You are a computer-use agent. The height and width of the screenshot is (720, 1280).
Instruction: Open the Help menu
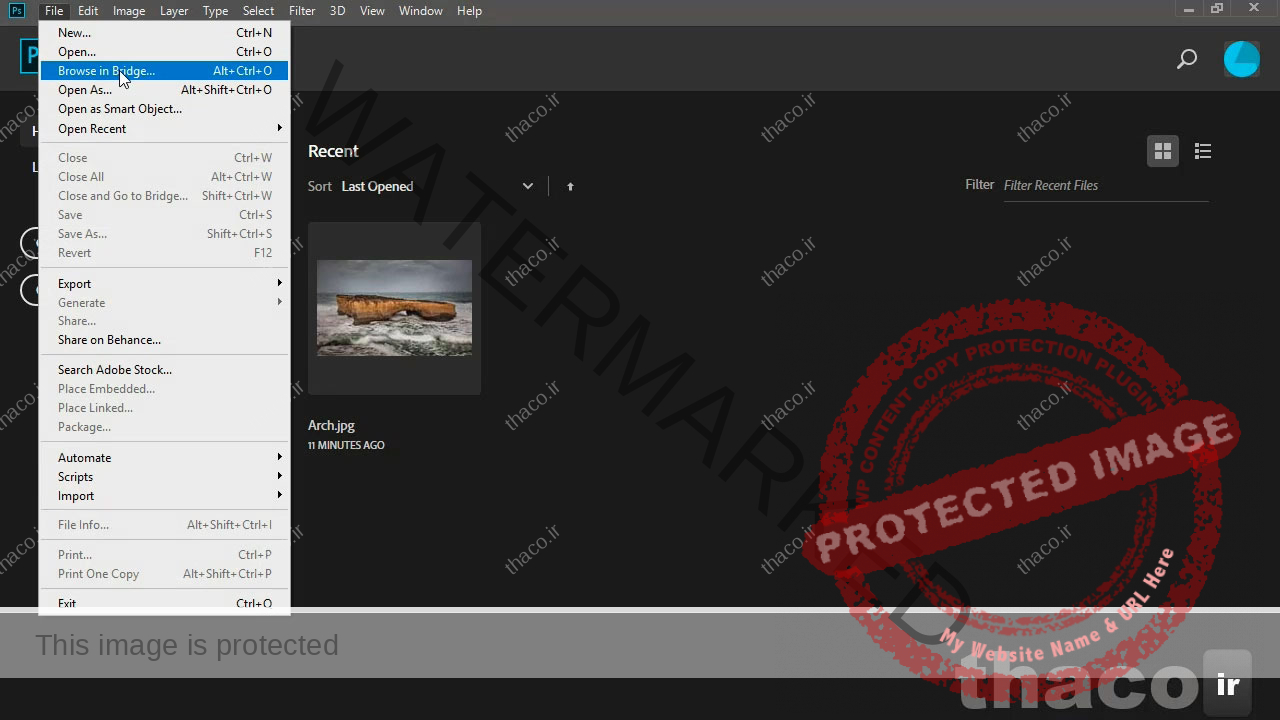coord(469,10)
